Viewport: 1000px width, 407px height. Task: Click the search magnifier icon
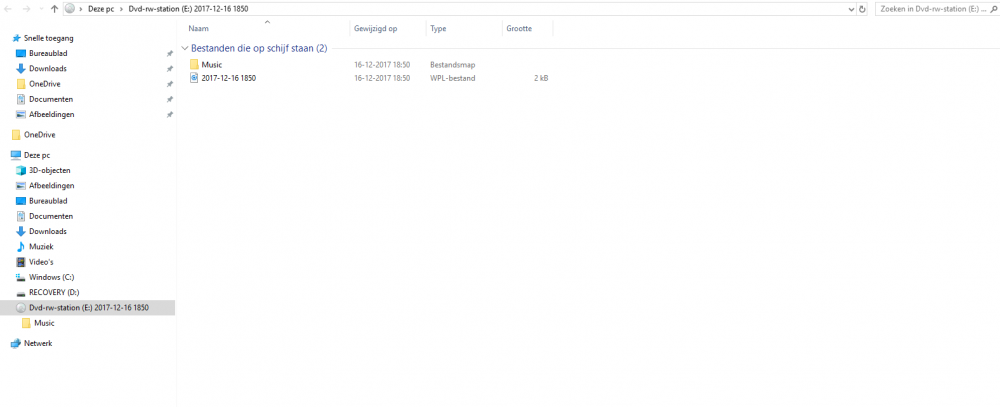click(994, 10)
